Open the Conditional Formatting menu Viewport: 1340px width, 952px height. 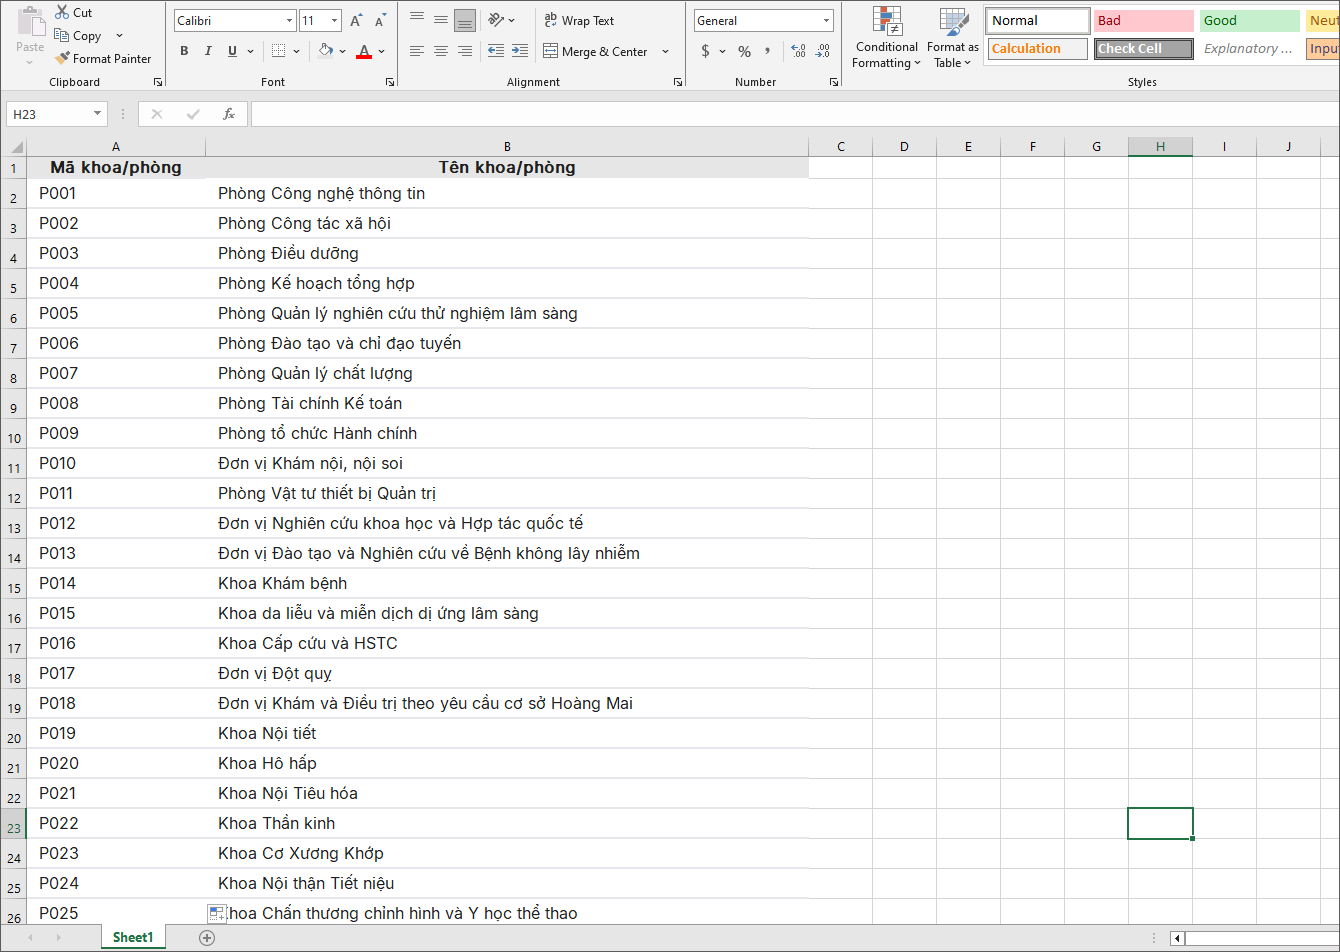click(x=887, y=40)
